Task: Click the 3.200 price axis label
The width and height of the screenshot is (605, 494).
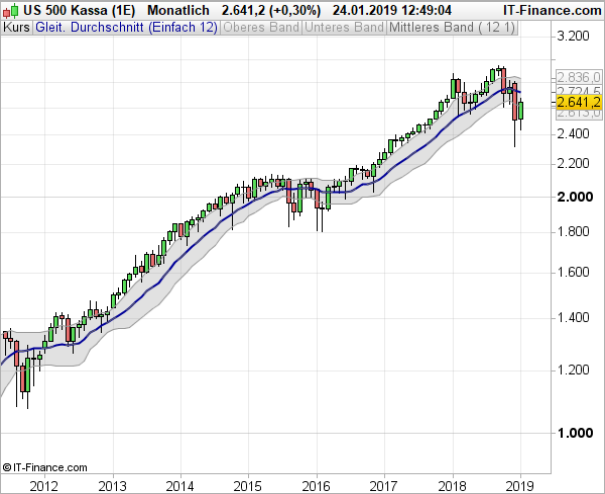Action: 573,37
